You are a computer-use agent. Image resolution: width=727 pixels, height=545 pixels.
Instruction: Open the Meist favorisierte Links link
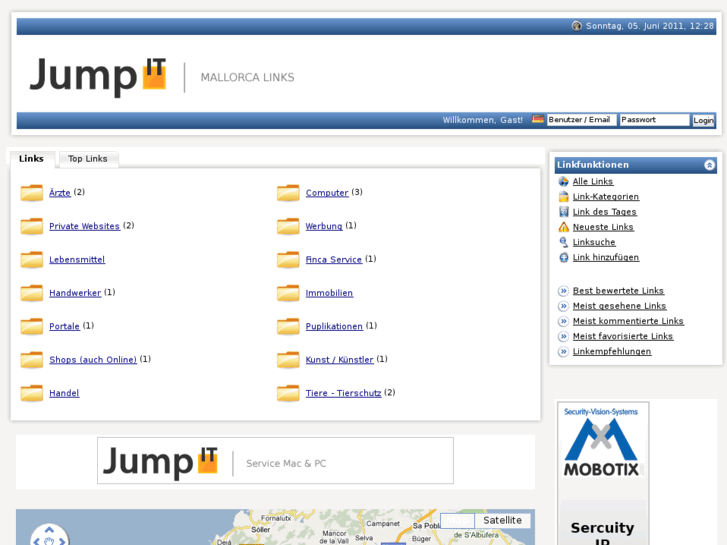[x=623, y=336]
